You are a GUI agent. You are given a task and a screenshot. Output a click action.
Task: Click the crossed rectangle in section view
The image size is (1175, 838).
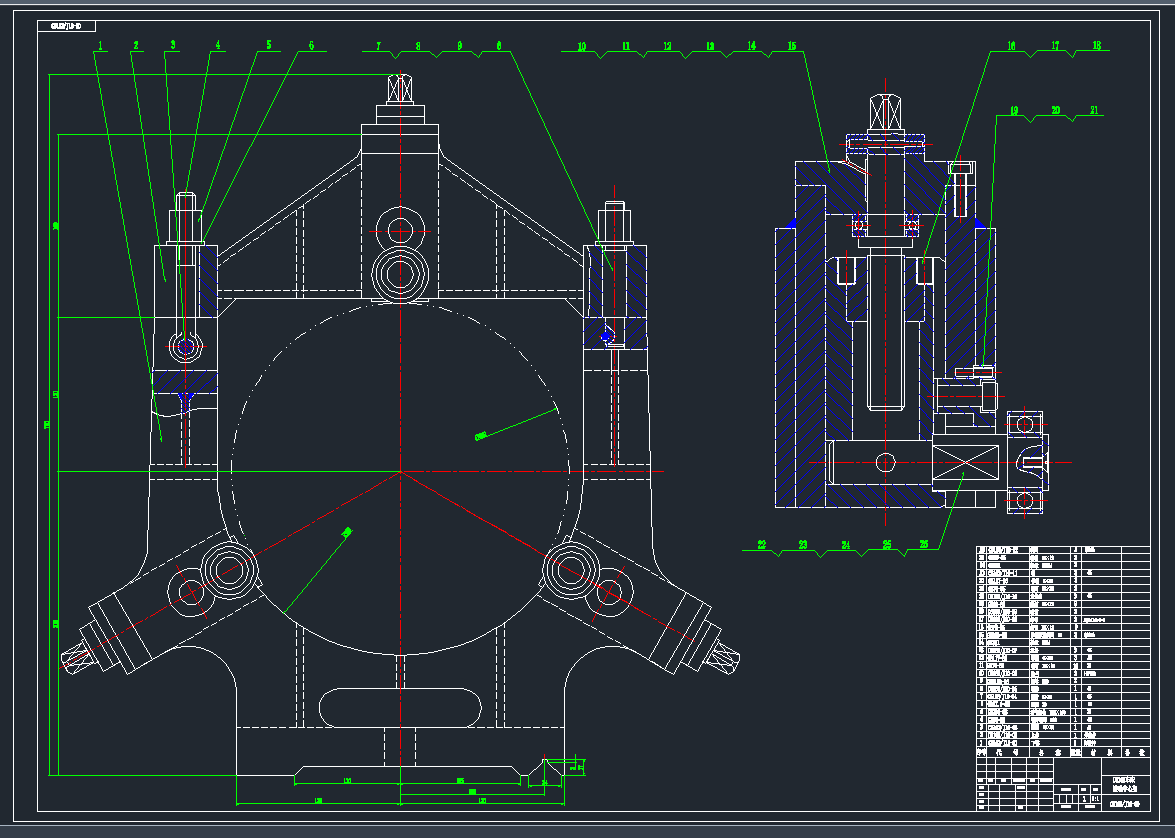coord(965,463)
